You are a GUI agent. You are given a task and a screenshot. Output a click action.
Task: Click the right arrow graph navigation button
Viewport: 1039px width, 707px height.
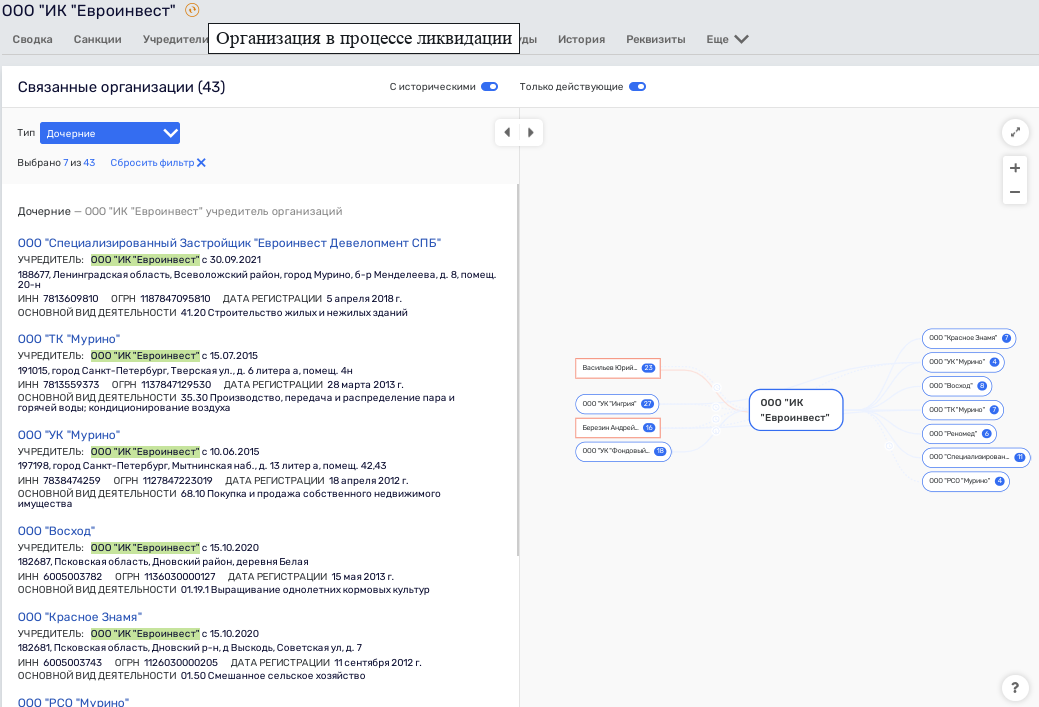tap(531, 133)
